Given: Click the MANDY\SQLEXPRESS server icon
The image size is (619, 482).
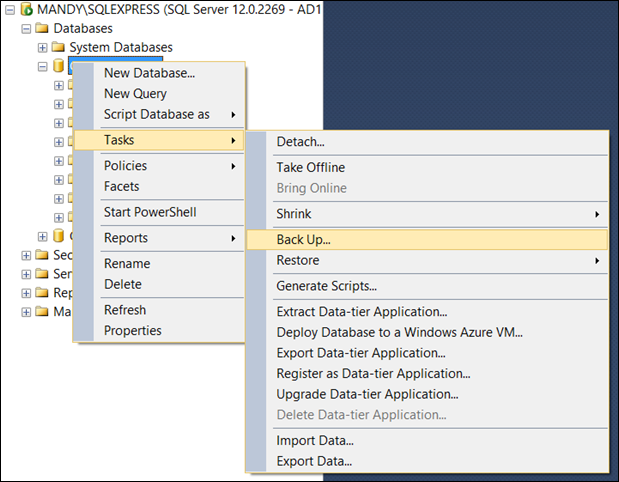Looking at the screenshot, I should [x=26, y=10].
